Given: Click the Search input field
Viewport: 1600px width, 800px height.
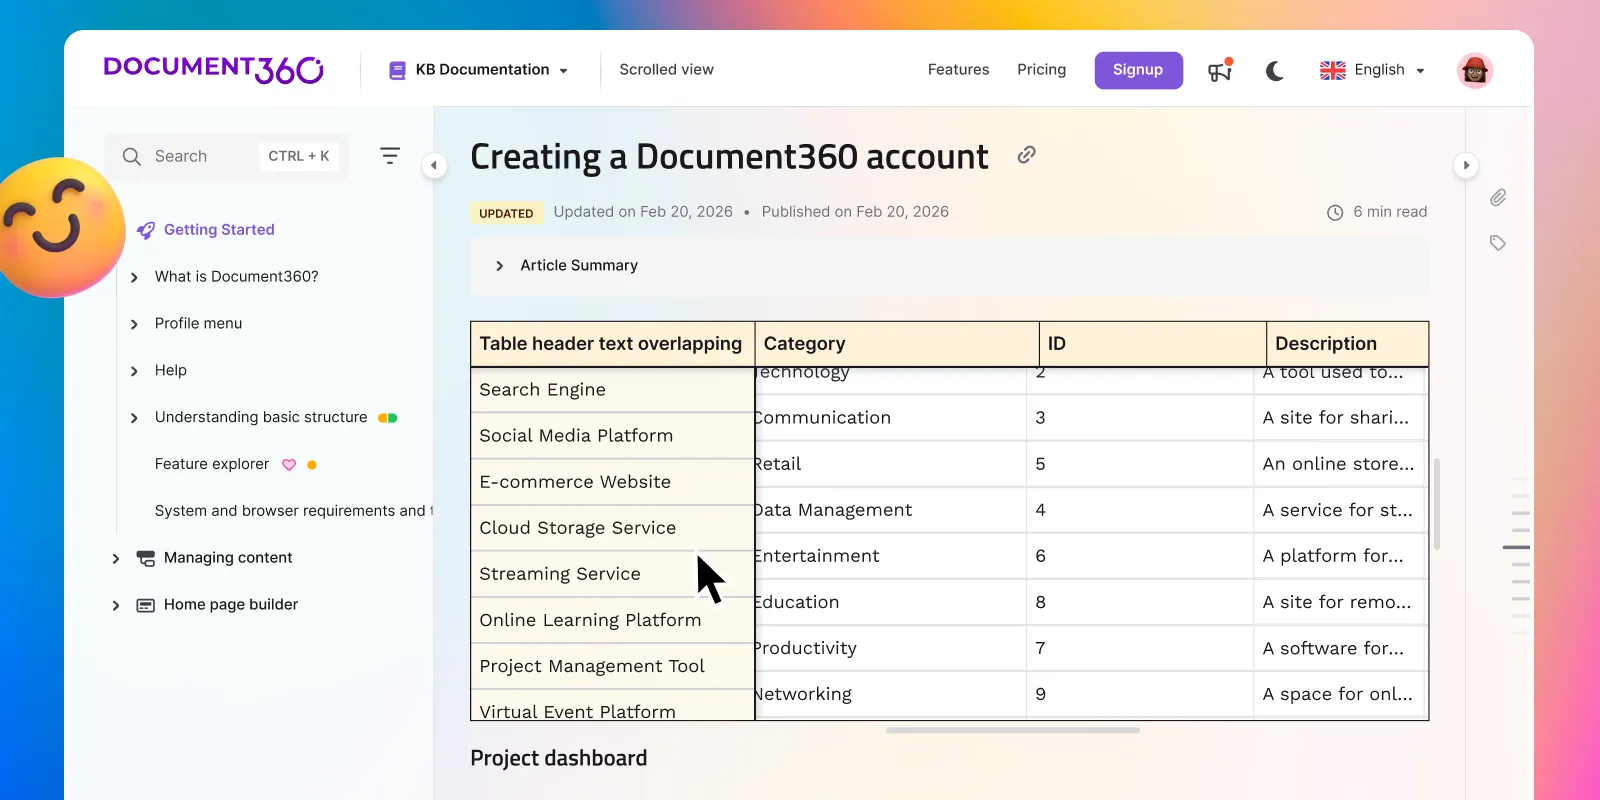Looking at the screenshot, I should coord(200,156).
